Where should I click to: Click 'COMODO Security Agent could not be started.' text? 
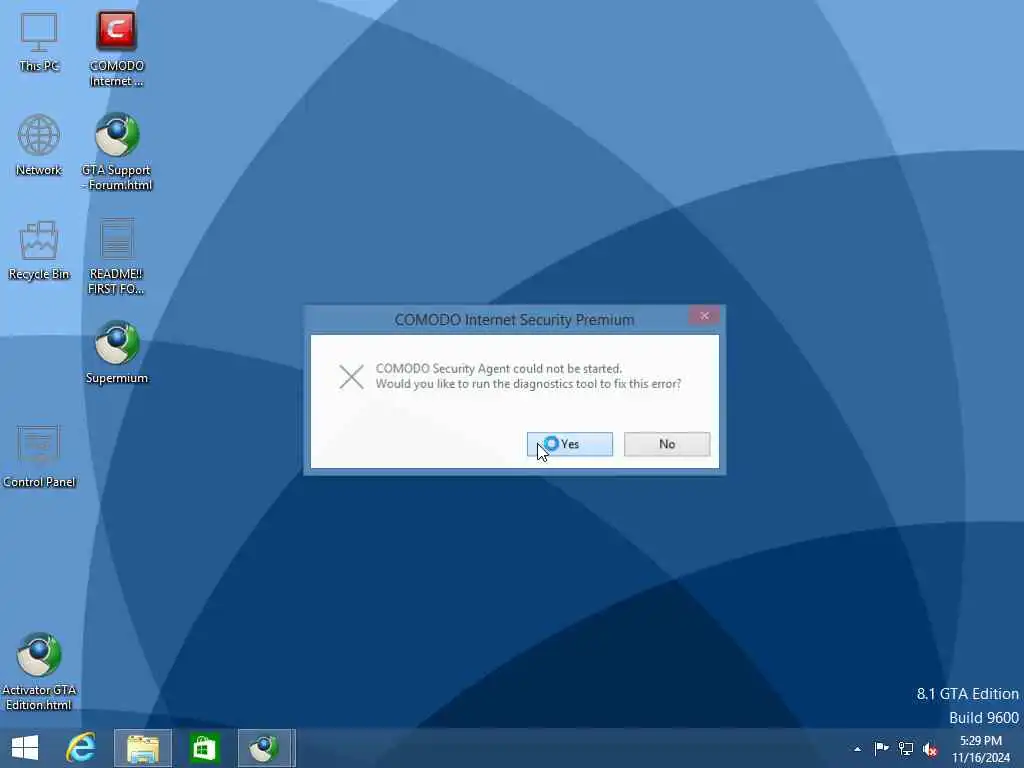[x=499, y=368]
